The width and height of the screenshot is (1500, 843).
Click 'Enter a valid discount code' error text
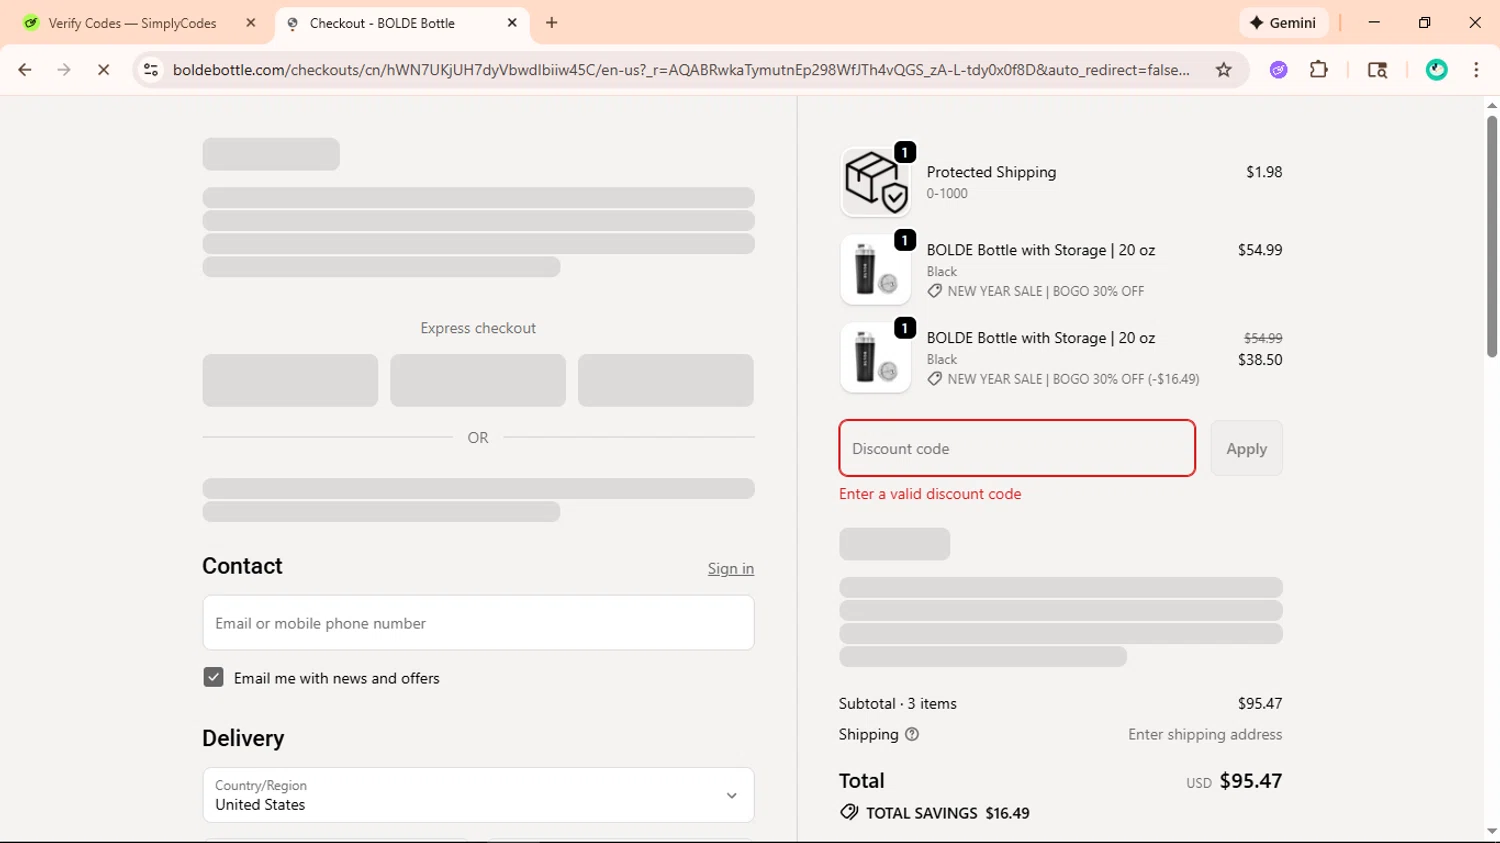(x=930, y=494)
